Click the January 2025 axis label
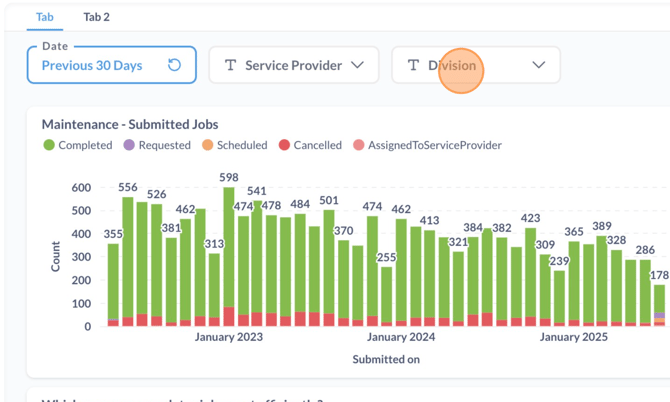This screenshot has width=670, height=402. (x=573, y=337)
